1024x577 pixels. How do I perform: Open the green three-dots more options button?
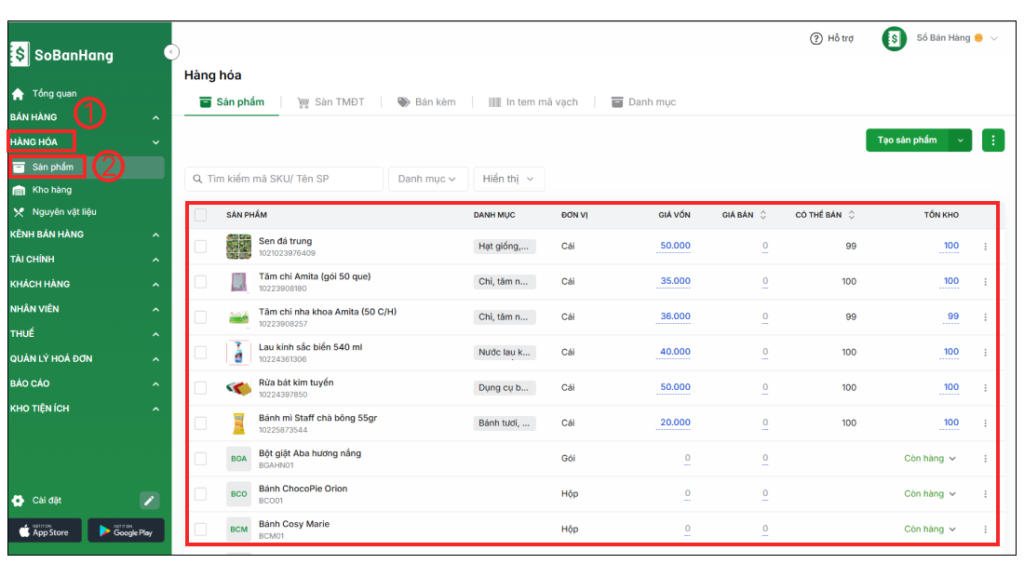click(x=992, y=140)
